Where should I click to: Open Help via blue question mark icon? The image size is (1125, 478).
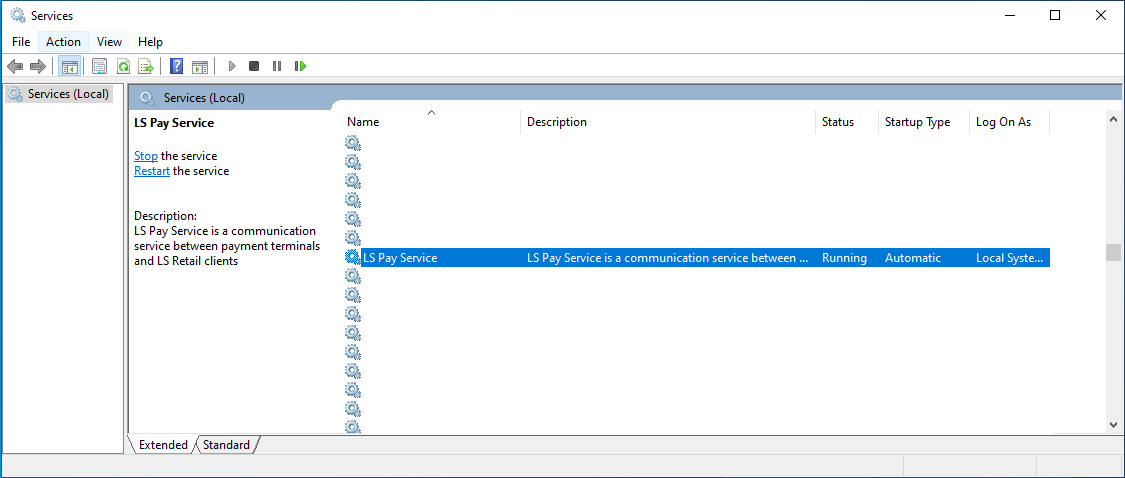click(x=176, y=67)
